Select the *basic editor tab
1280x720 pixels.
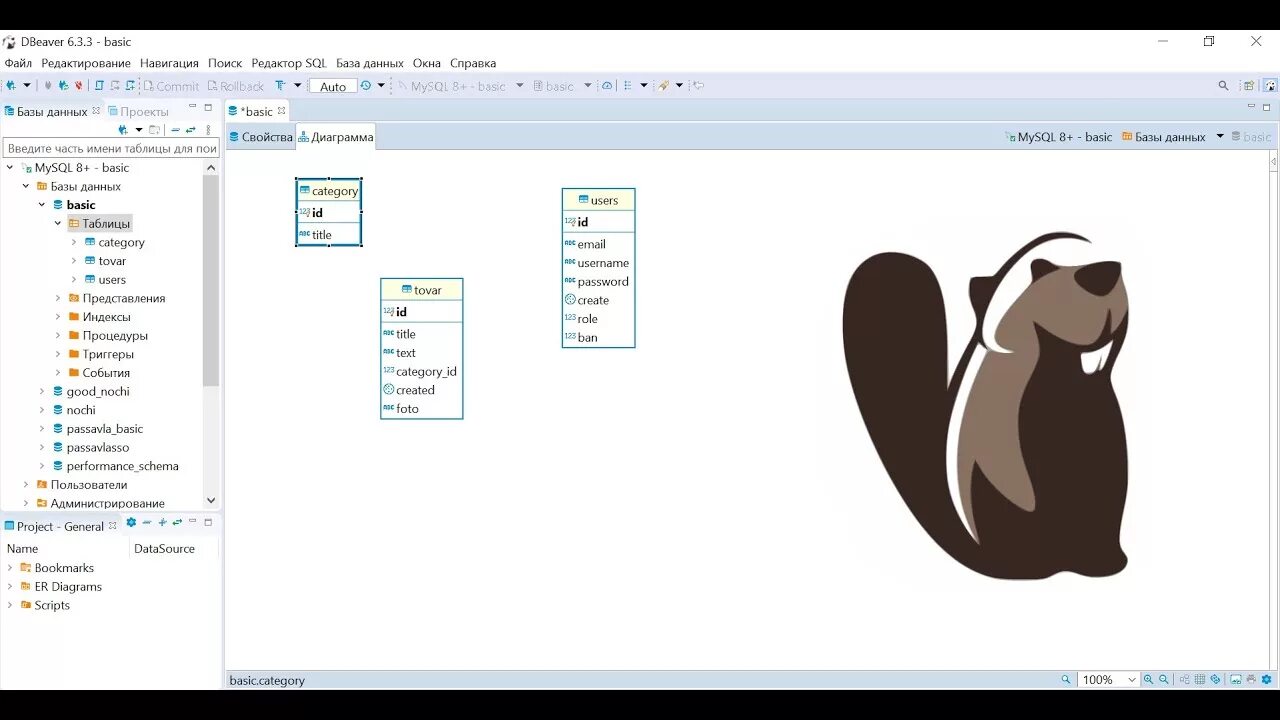pos(256,111)
